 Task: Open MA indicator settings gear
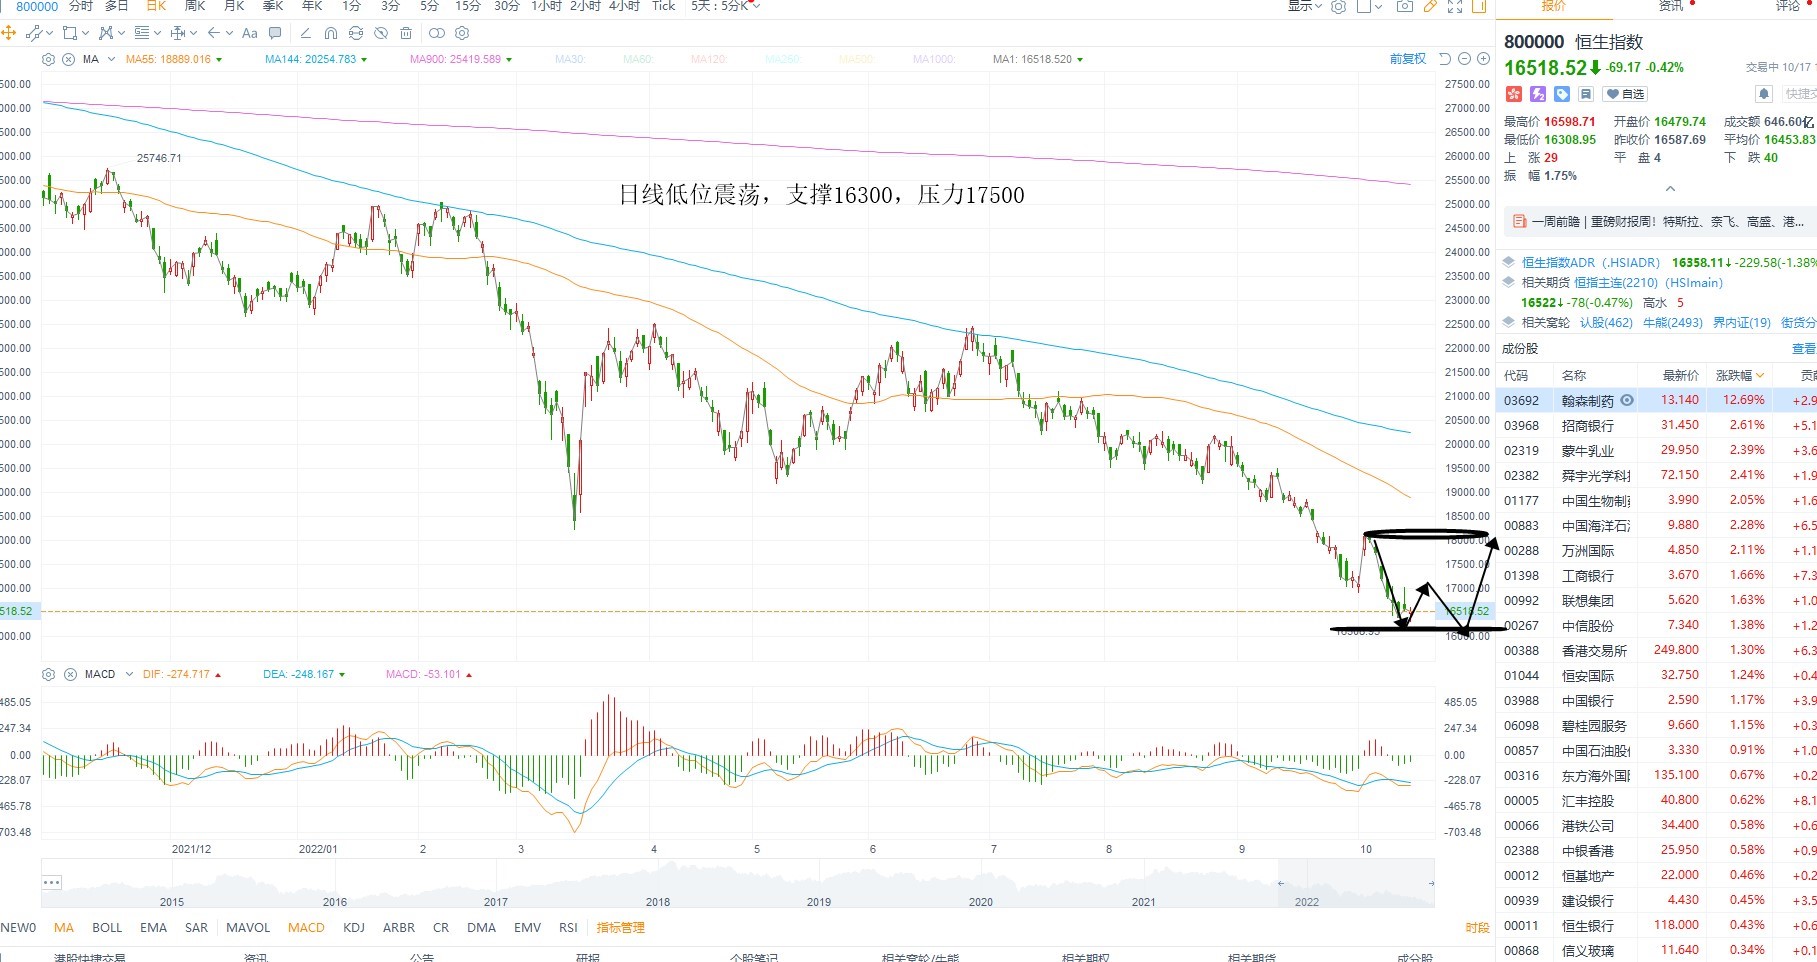click(x=48, y=59)
